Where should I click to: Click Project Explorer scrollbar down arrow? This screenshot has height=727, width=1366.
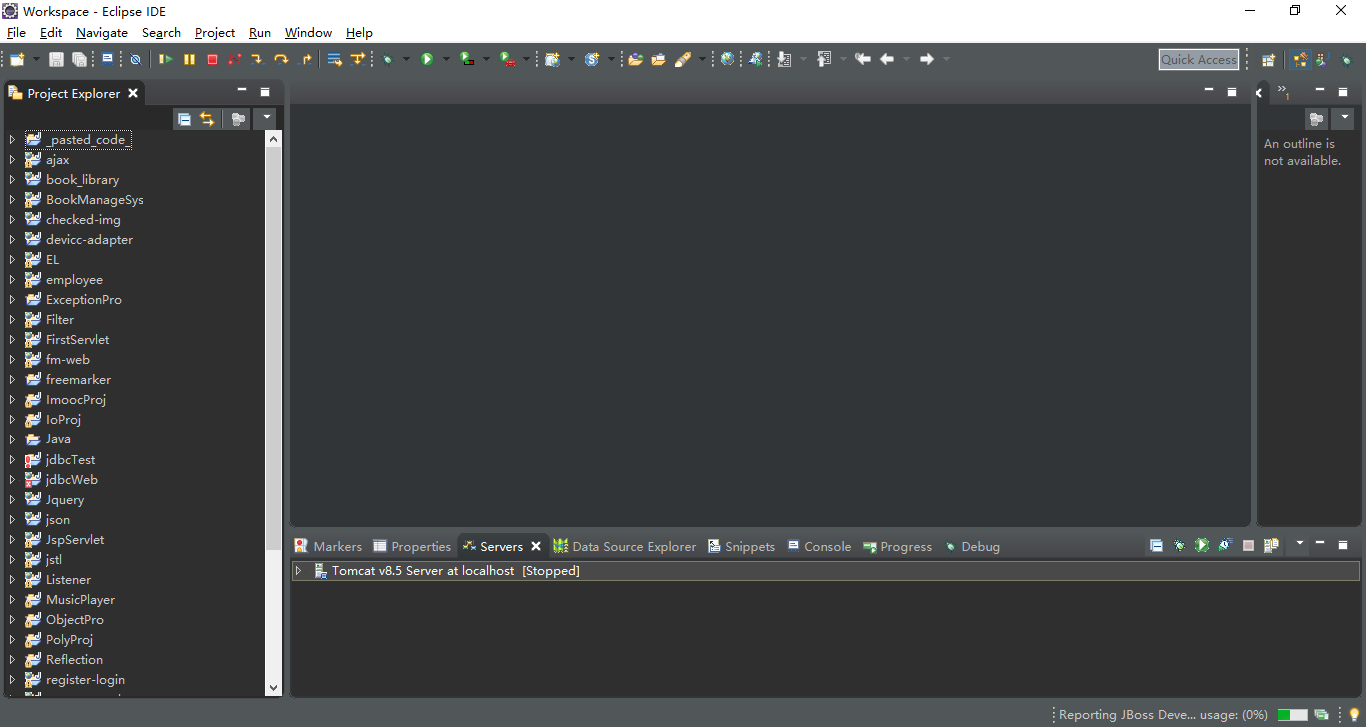tap(274, 688)
